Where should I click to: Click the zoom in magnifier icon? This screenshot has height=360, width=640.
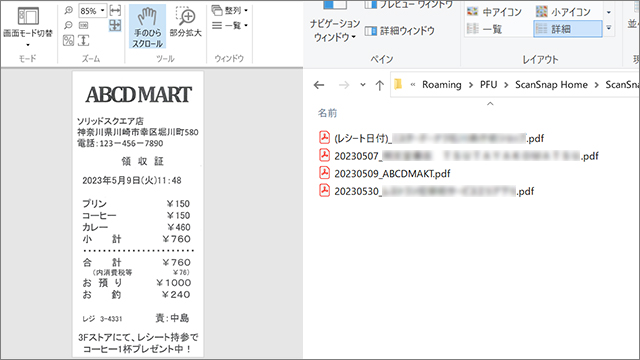(69, 11)
